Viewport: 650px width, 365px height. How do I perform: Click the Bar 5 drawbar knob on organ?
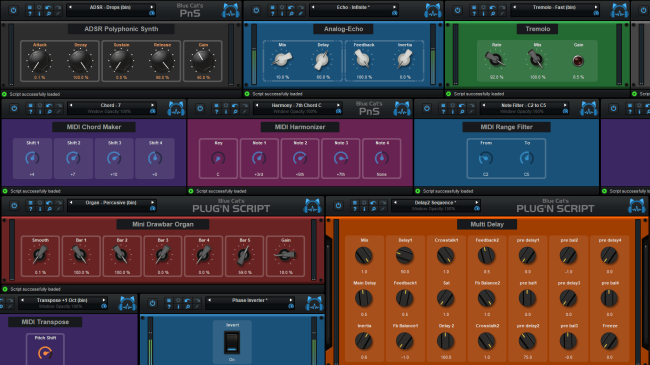point(244,255)
